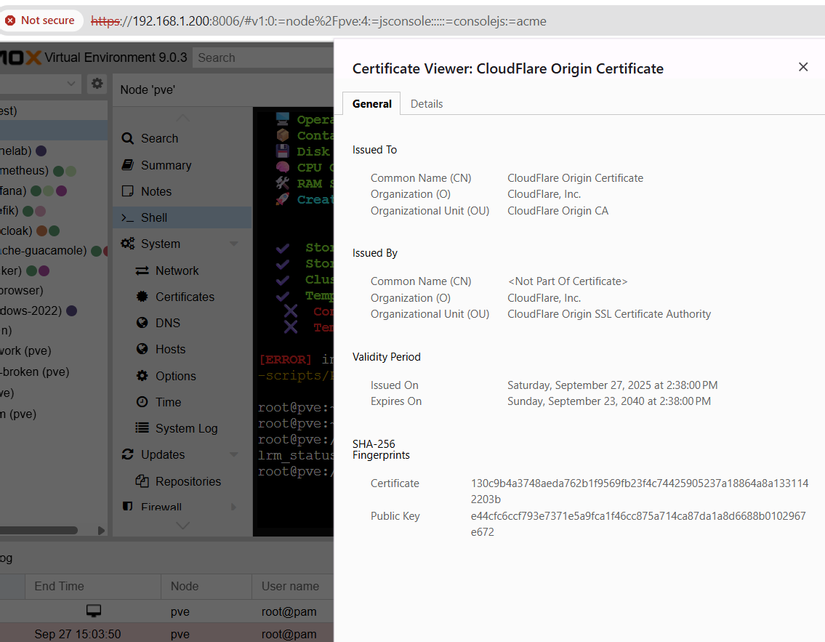Screen dimensions: 825x642
Task: Open System in the node menu
Action: pos(160,244)
